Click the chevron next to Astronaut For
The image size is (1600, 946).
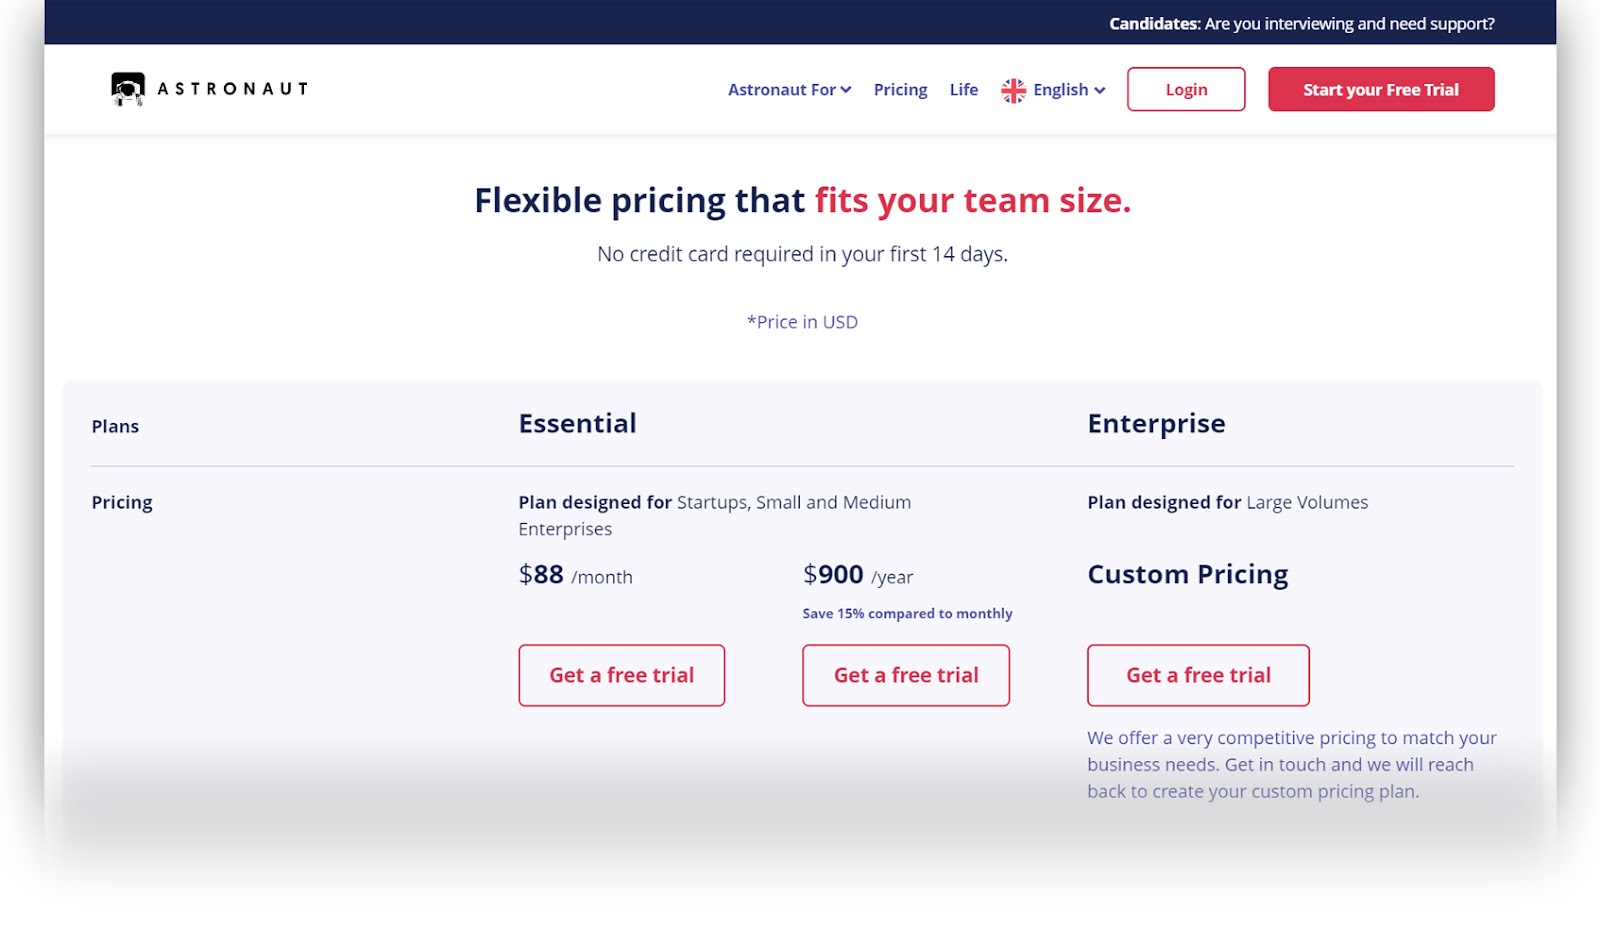pos(846,90)
